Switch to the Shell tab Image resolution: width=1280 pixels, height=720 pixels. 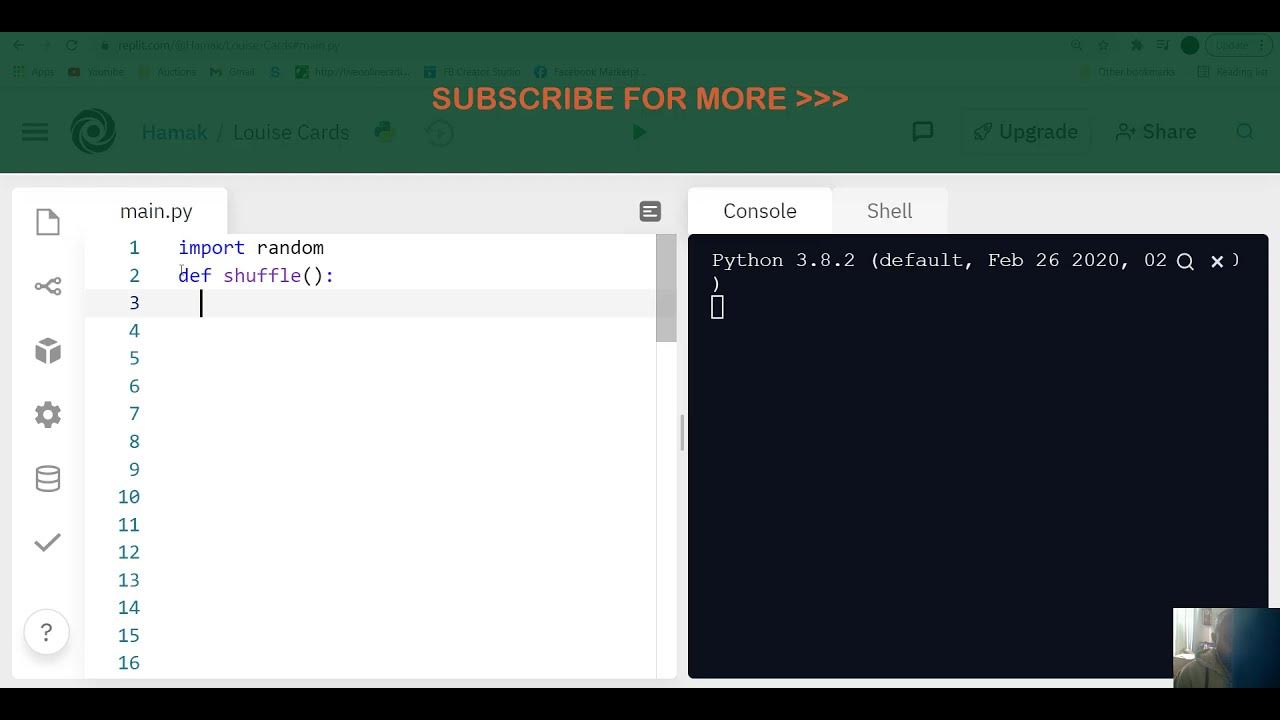pyautogui.click(x=889, y=211)
